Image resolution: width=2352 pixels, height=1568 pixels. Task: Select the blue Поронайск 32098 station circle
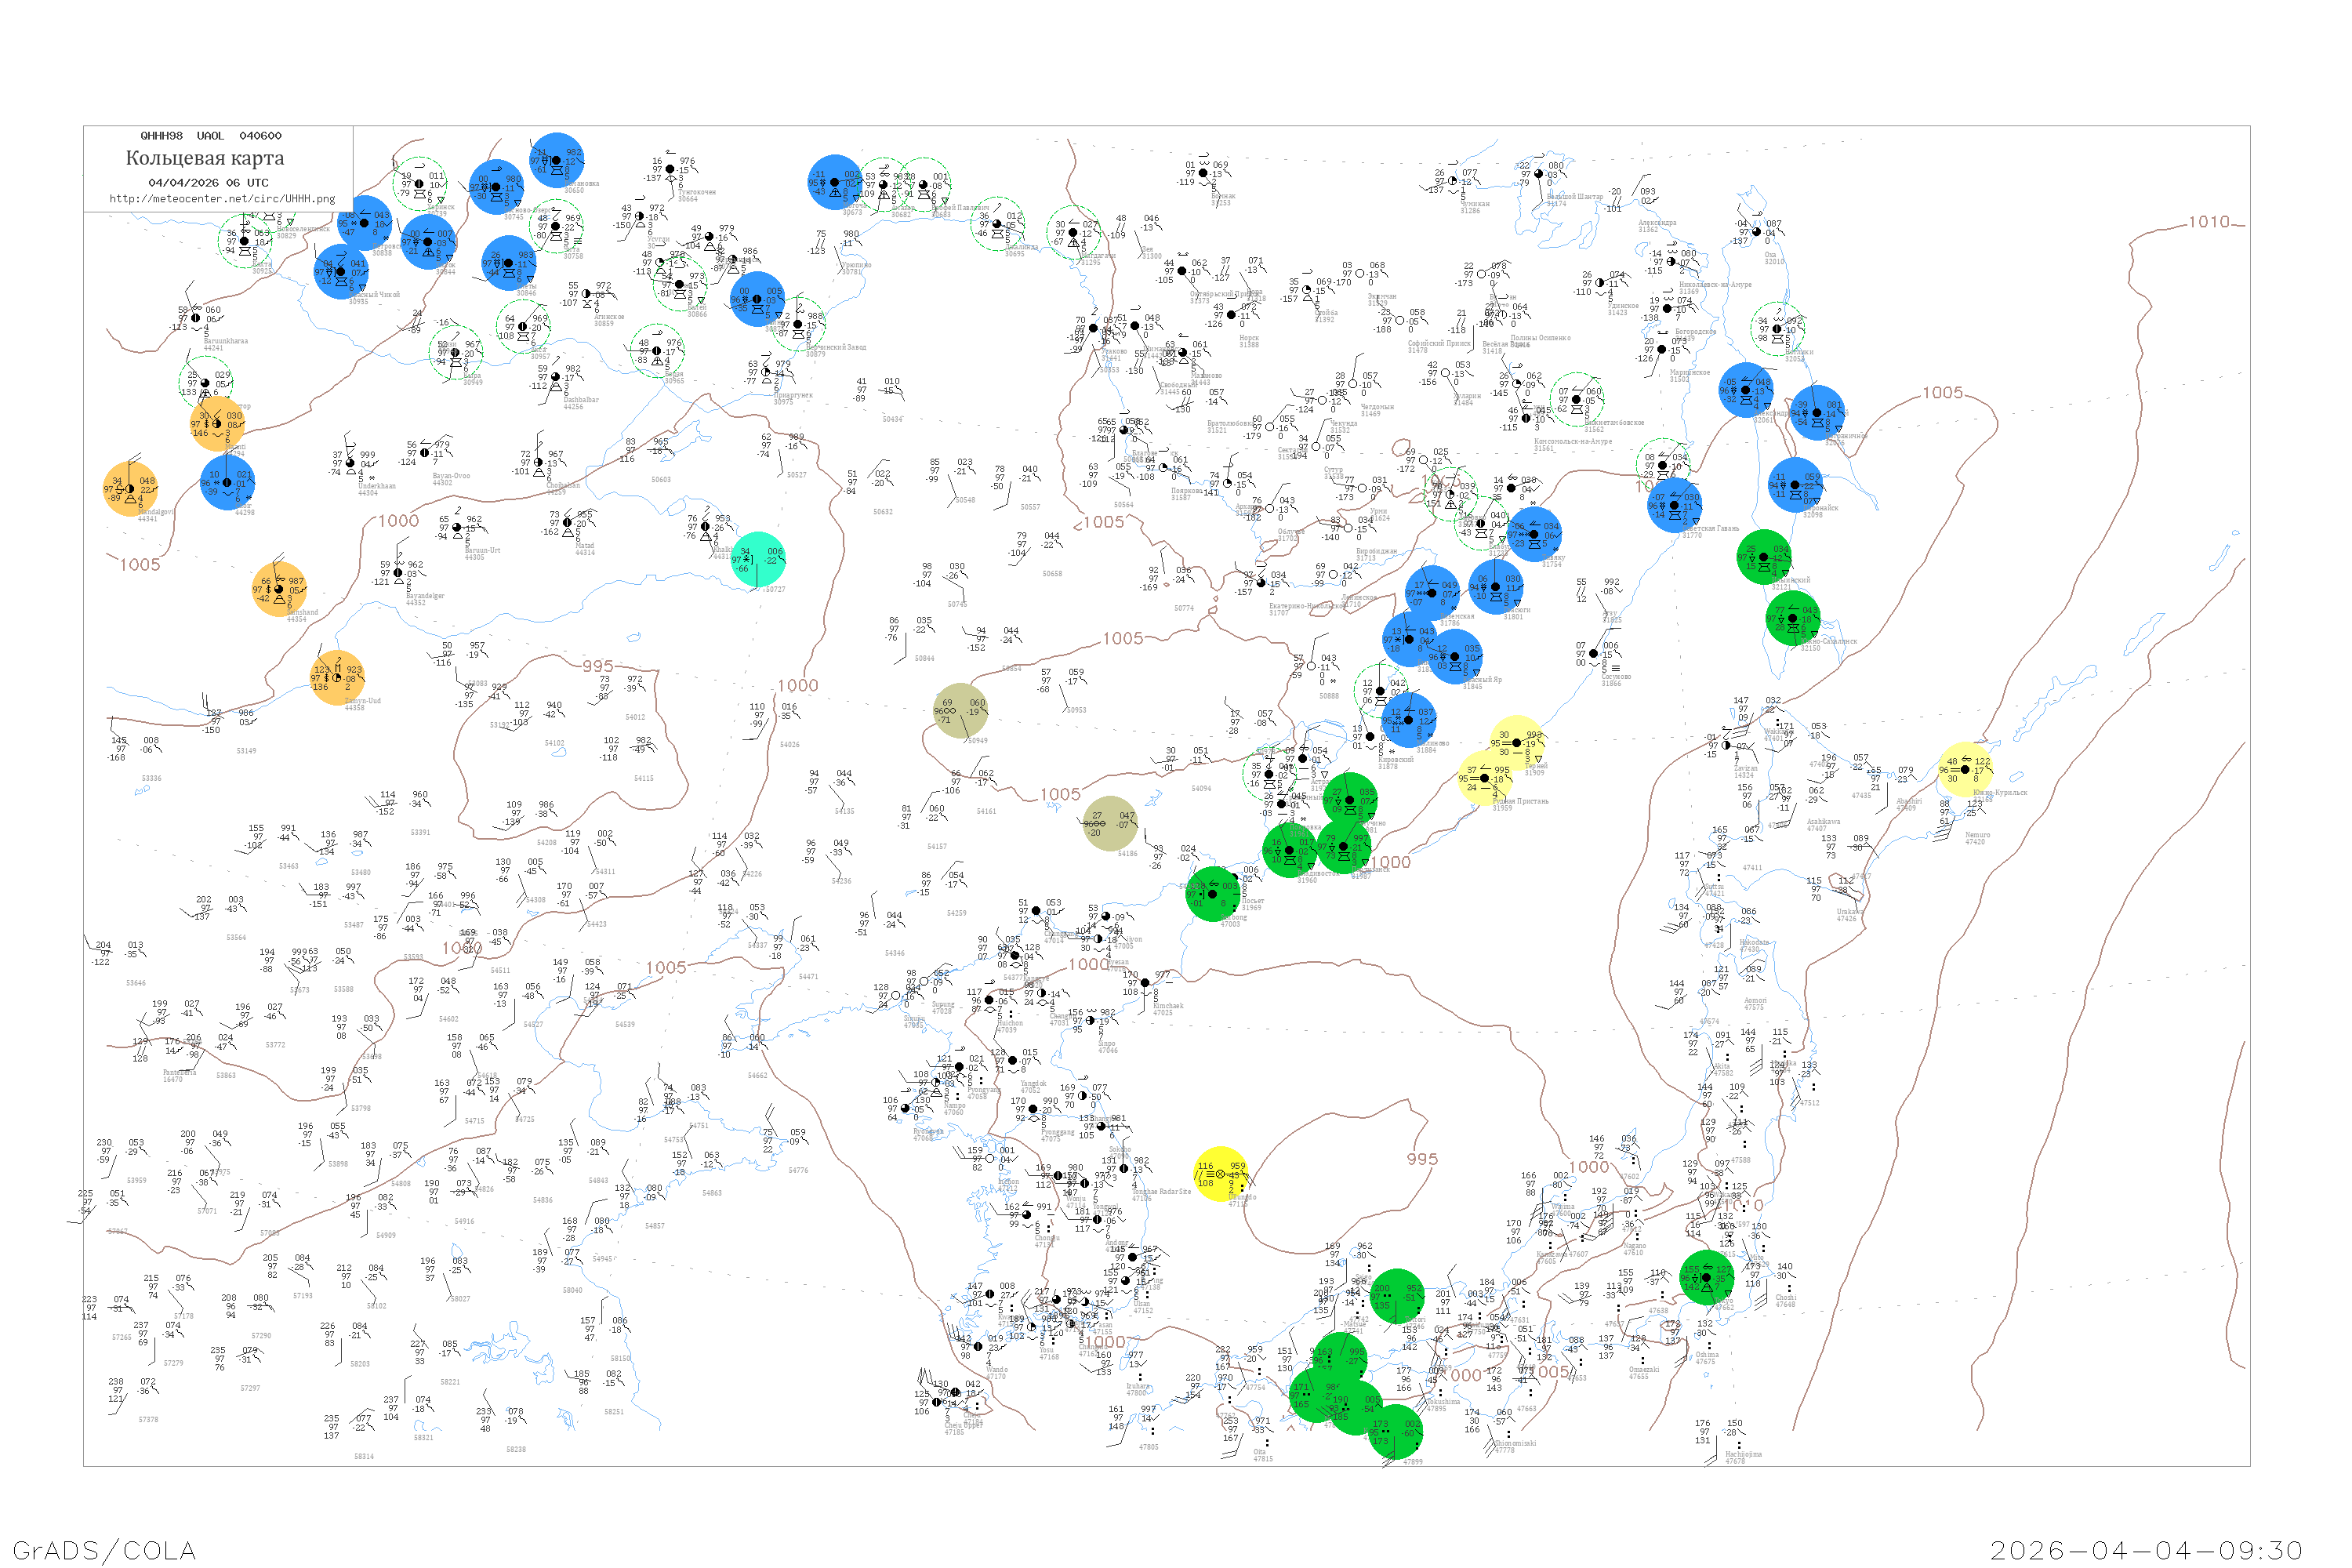coord(1795,485)
